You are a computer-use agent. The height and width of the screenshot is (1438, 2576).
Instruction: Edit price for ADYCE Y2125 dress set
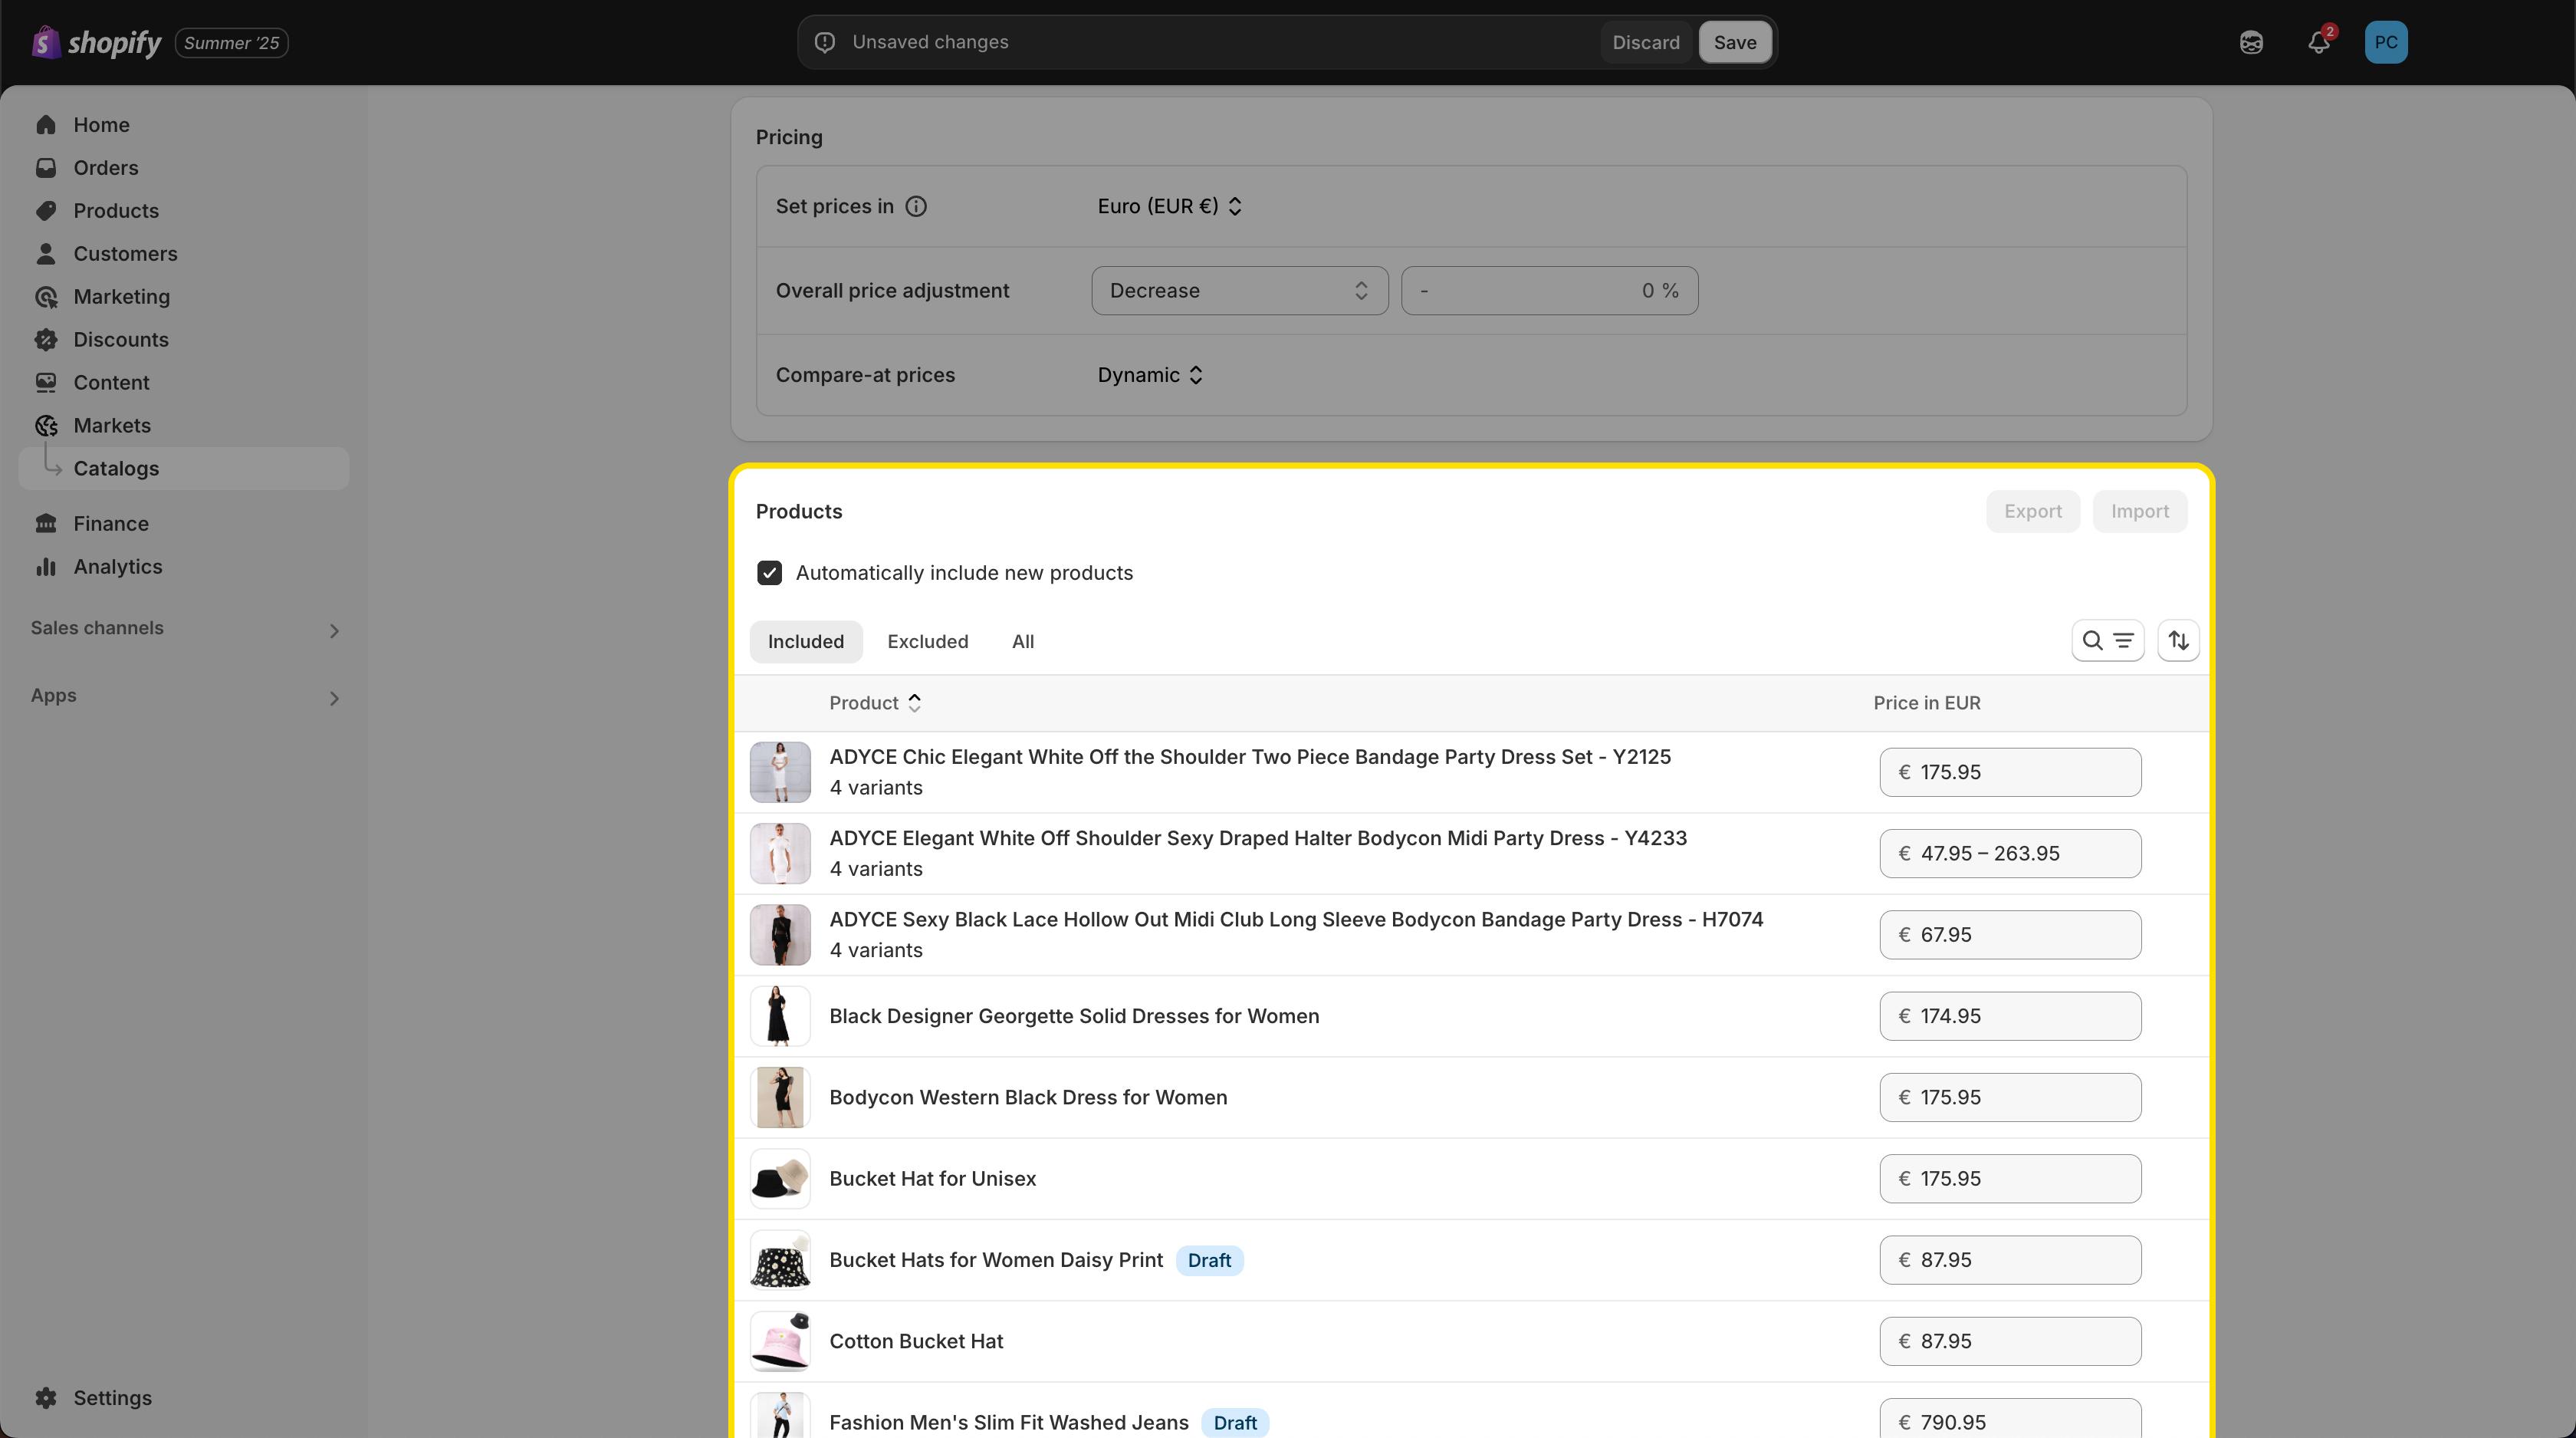pyautogui.click(x=2010, y=773)
